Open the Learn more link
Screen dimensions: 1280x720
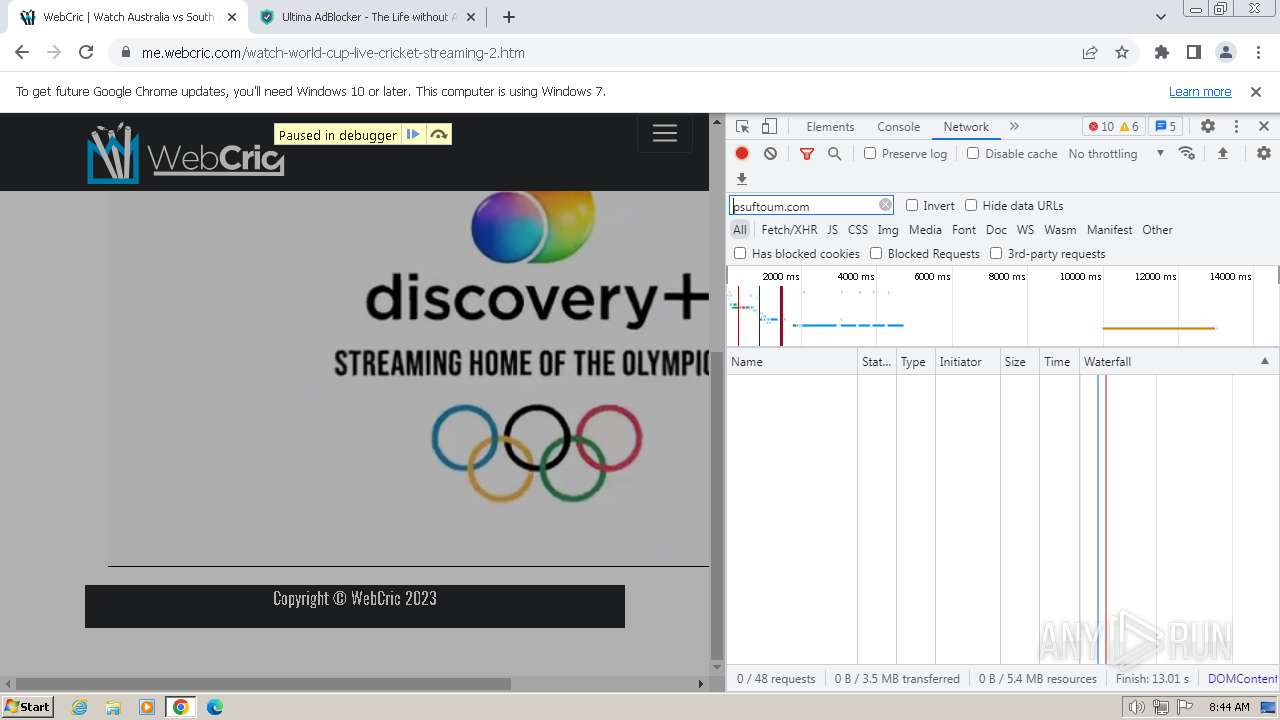(1200, 91)
